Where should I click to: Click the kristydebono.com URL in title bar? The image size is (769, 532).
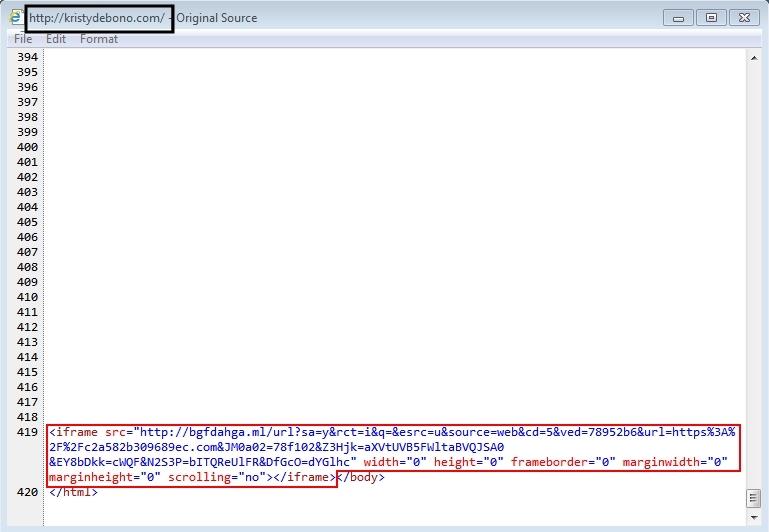point(98,18)
